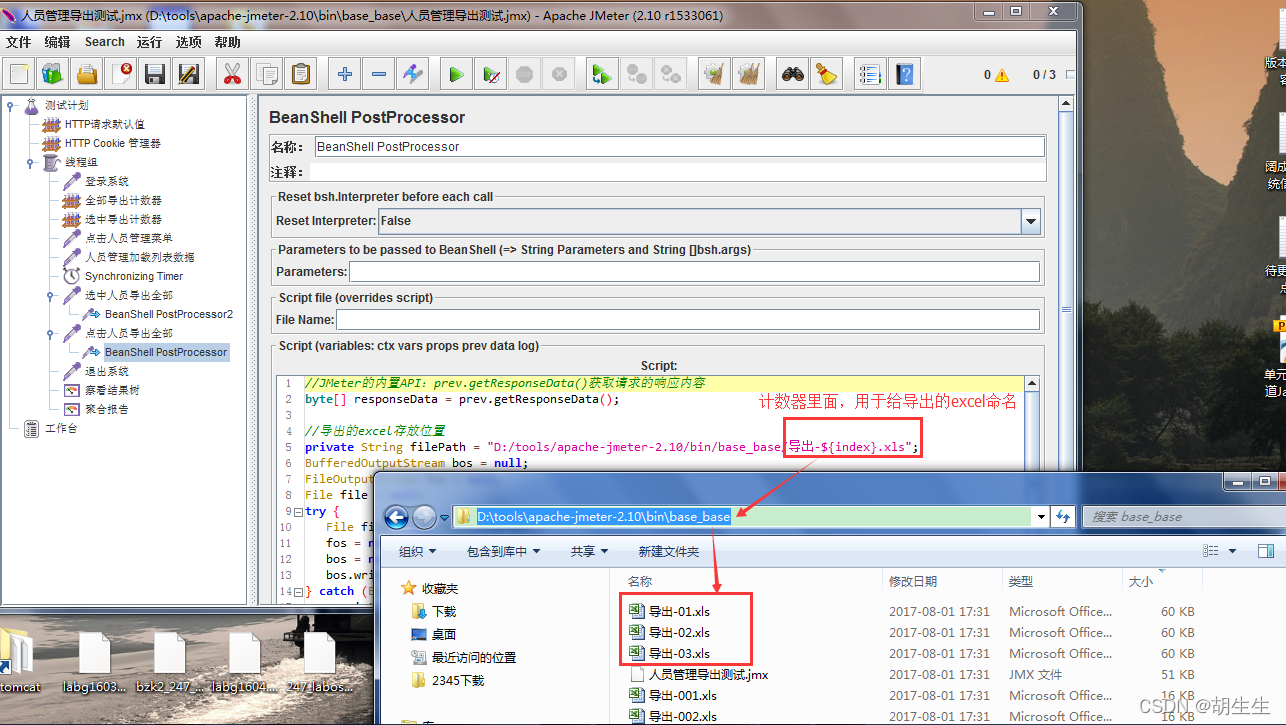
Task: Open 桌面 in Explorer favorites pane
Action: coord(444,635)
